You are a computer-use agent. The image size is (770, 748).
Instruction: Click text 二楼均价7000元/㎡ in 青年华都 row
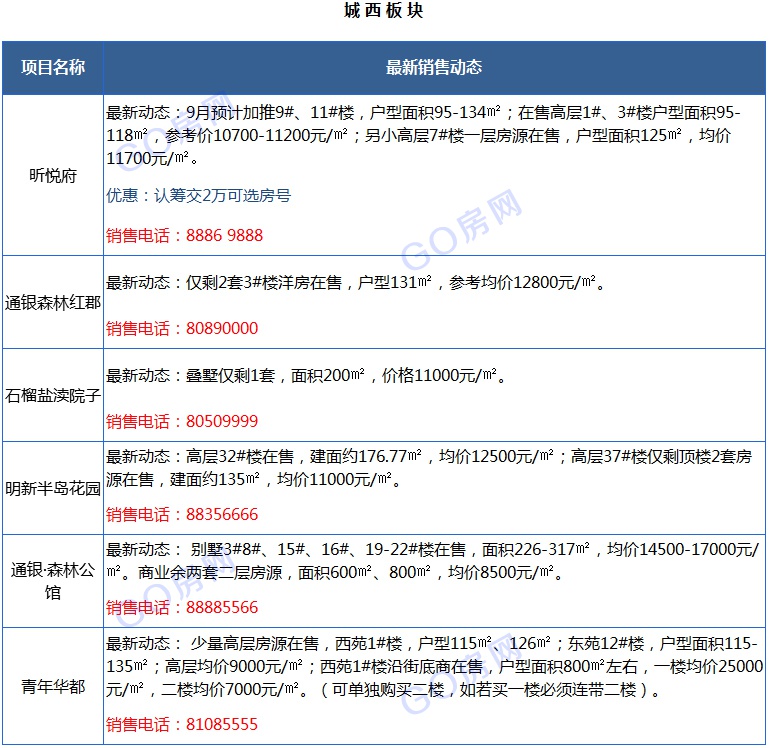pos(230,690)
